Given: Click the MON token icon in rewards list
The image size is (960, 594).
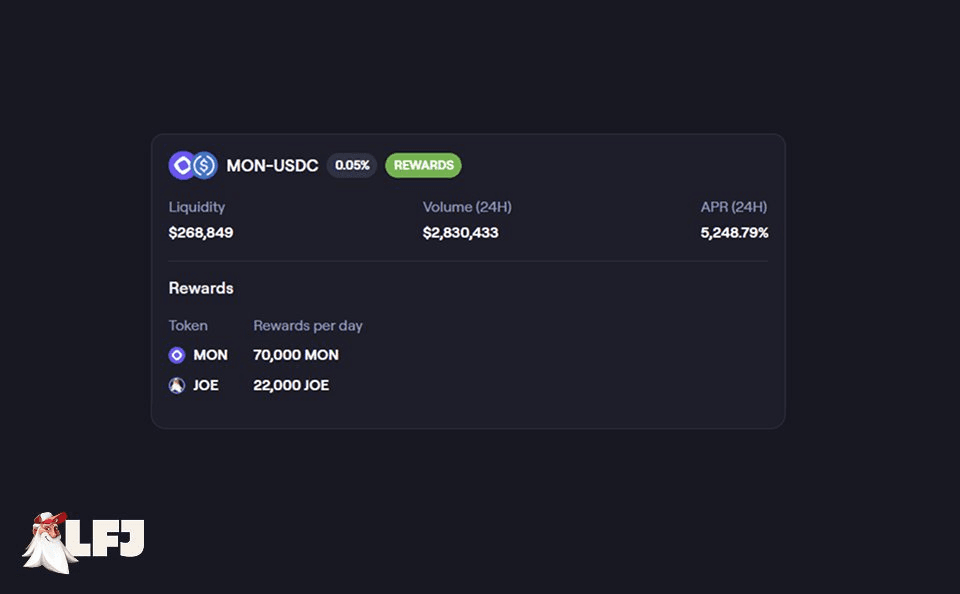Looking at the screenshot, I should (x=177, y=355).
